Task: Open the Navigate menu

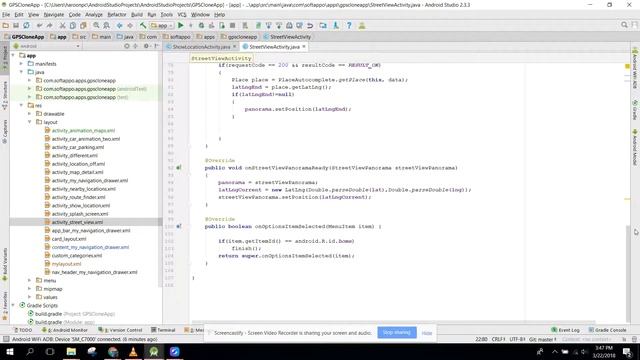Action: coord(54,15)
